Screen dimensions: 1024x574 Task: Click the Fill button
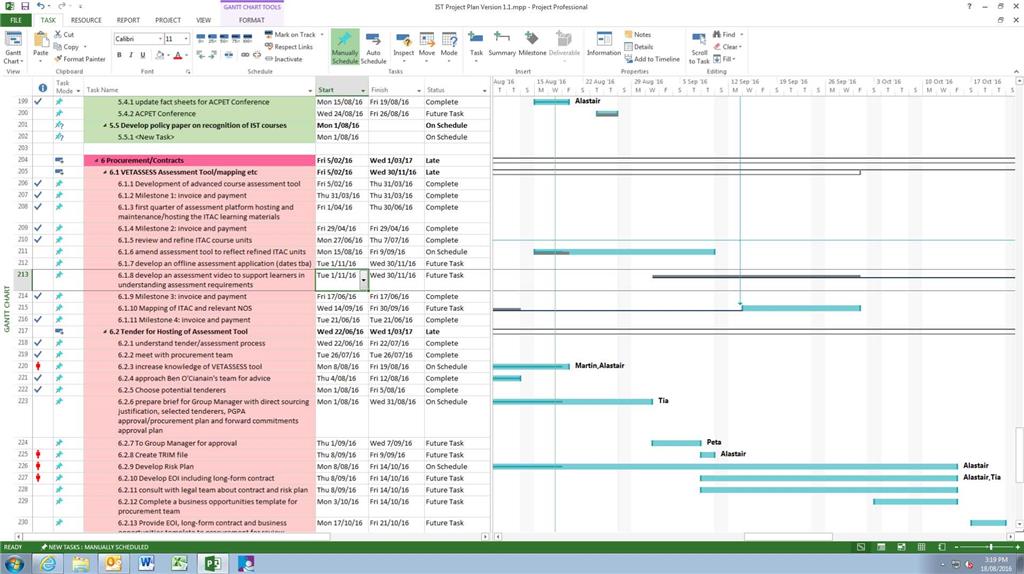(x=725, y=59)
